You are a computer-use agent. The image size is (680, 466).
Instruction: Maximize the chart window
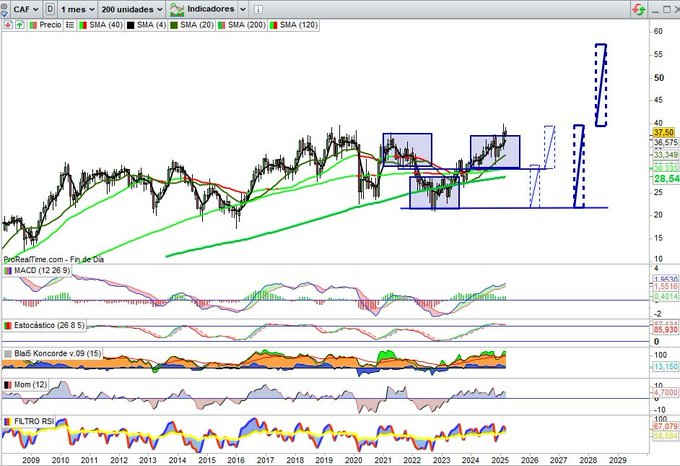point(667,10)
